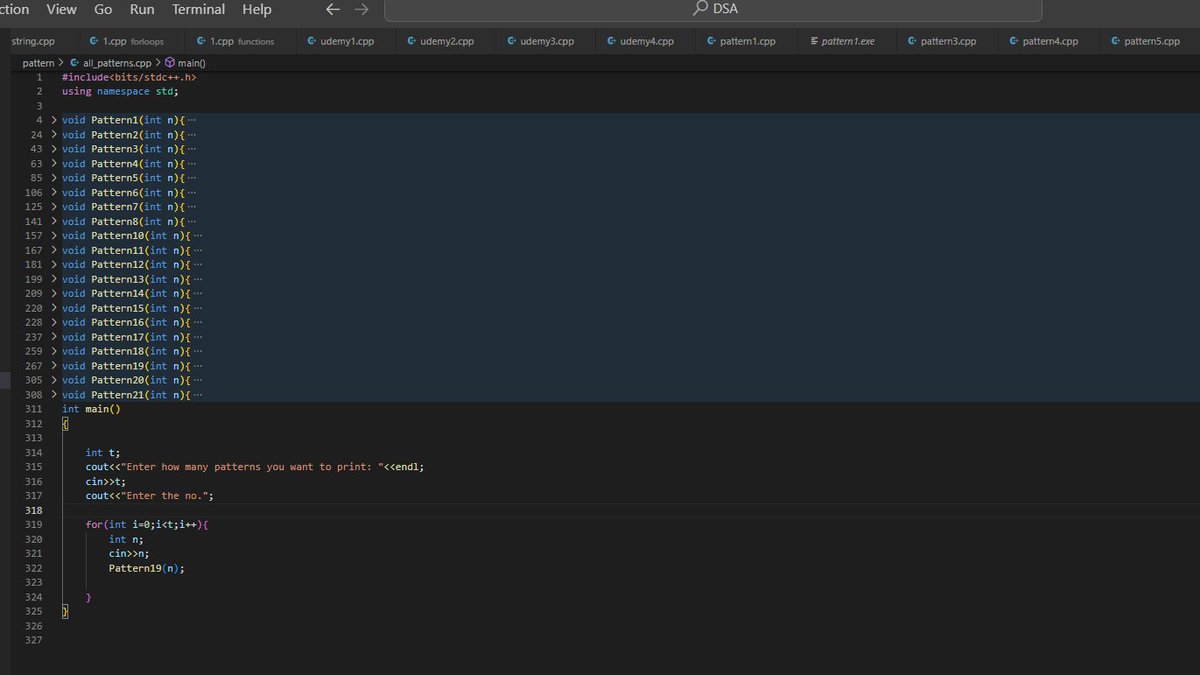Viewport: 1200px width, 675px height.
Task: Expand the folded Pattern4 function
Action: click(54, 164)
